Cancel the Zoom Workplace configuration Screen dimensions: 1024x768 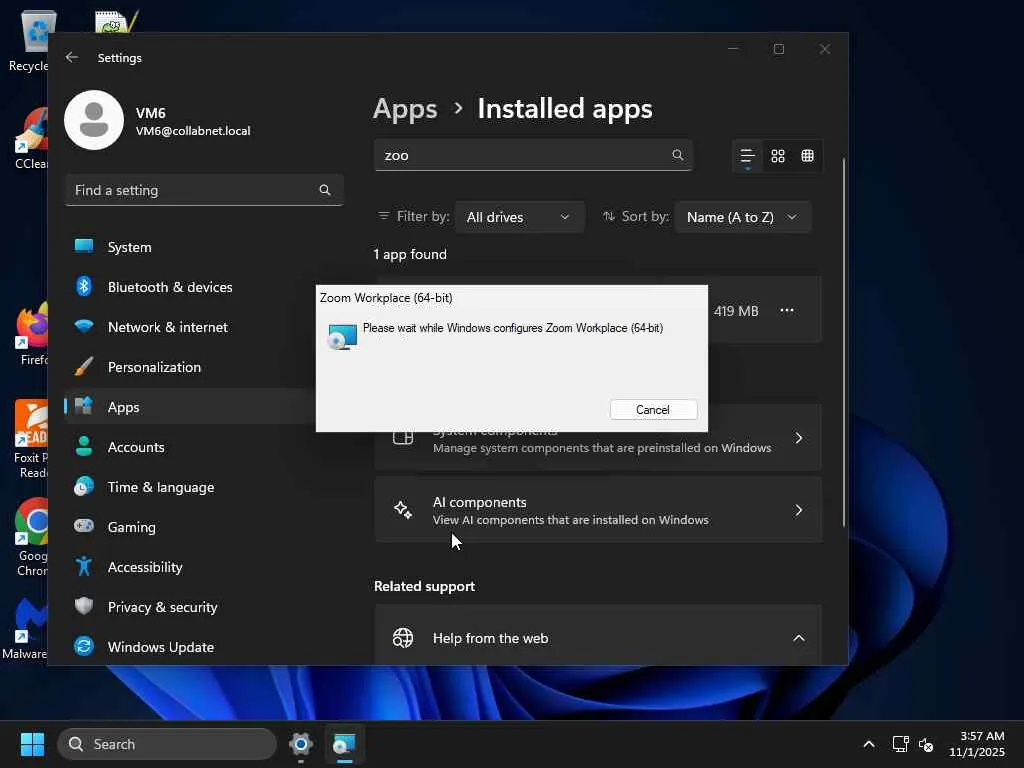653,409
